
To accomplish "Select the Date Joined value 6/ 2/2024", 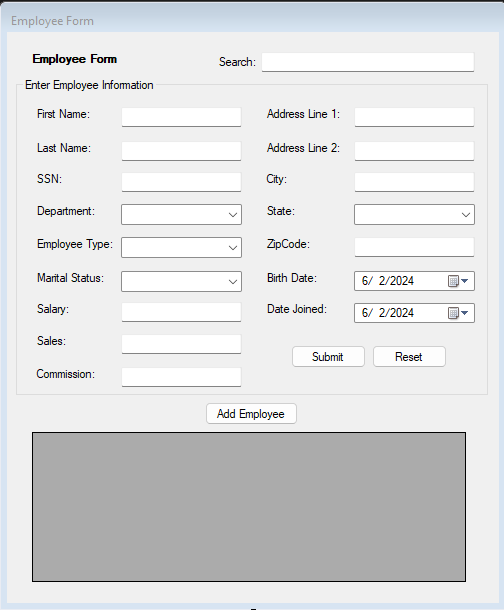I will point(388,313).
